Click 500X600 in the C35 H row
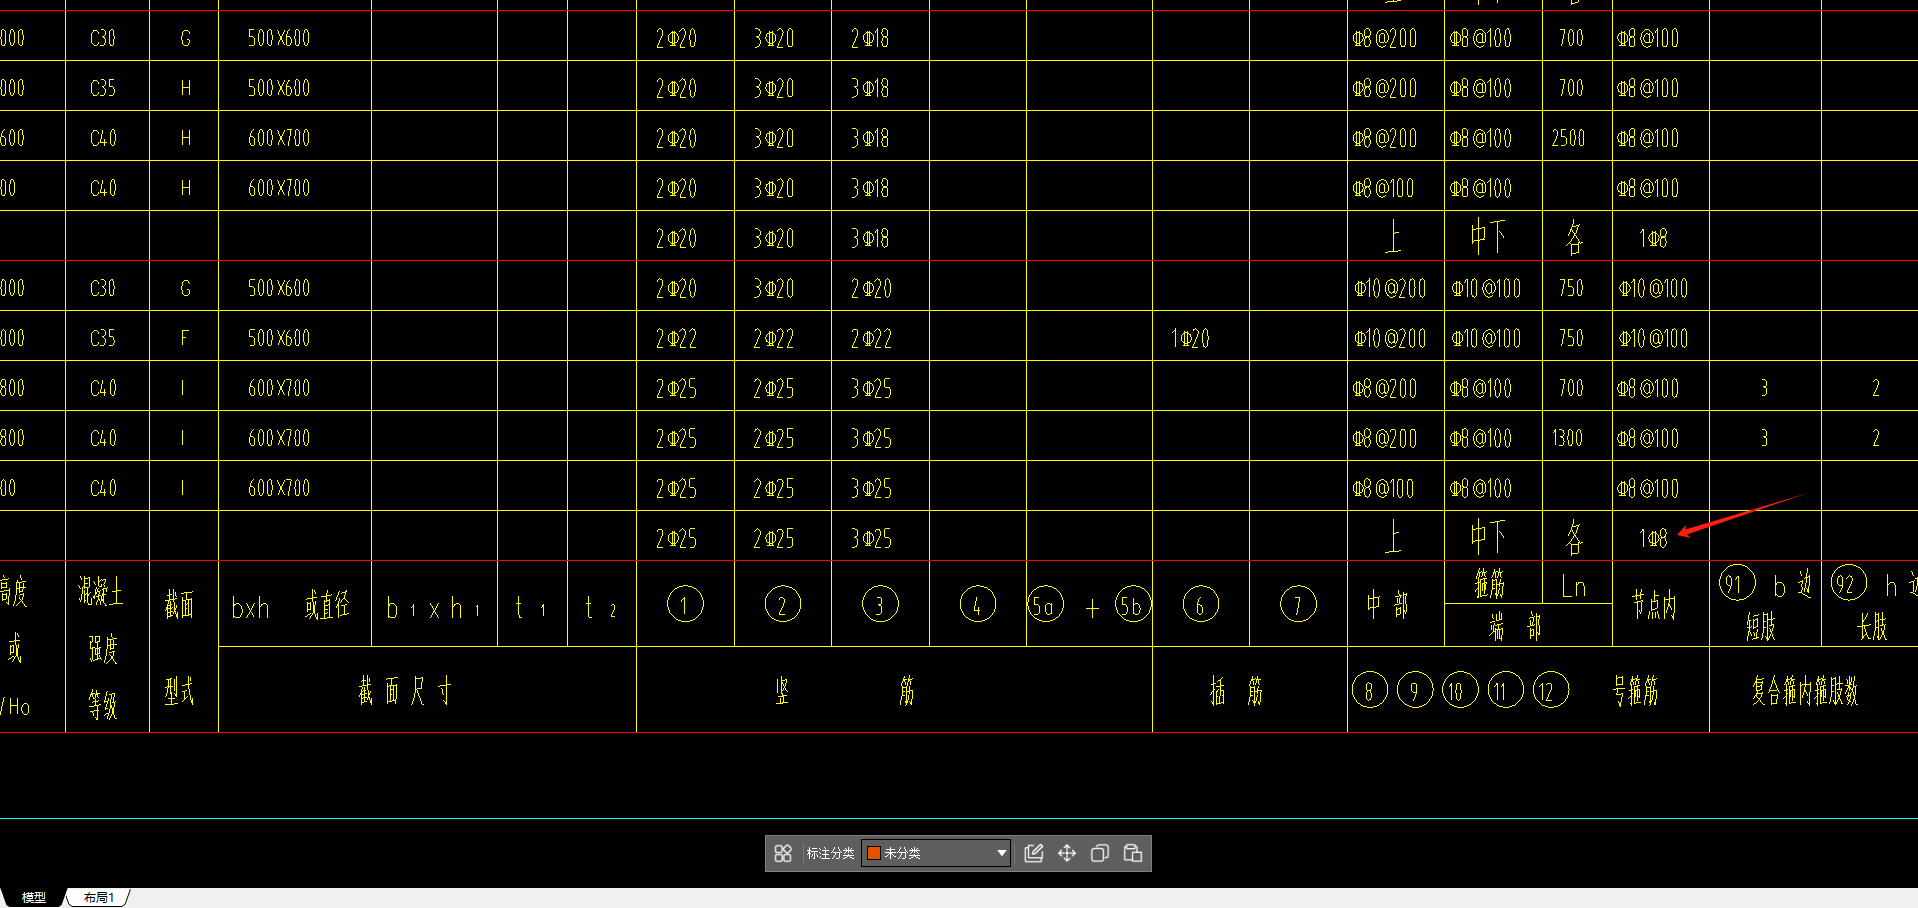This screenshot has height=908, width=1918. pos(279,88)
